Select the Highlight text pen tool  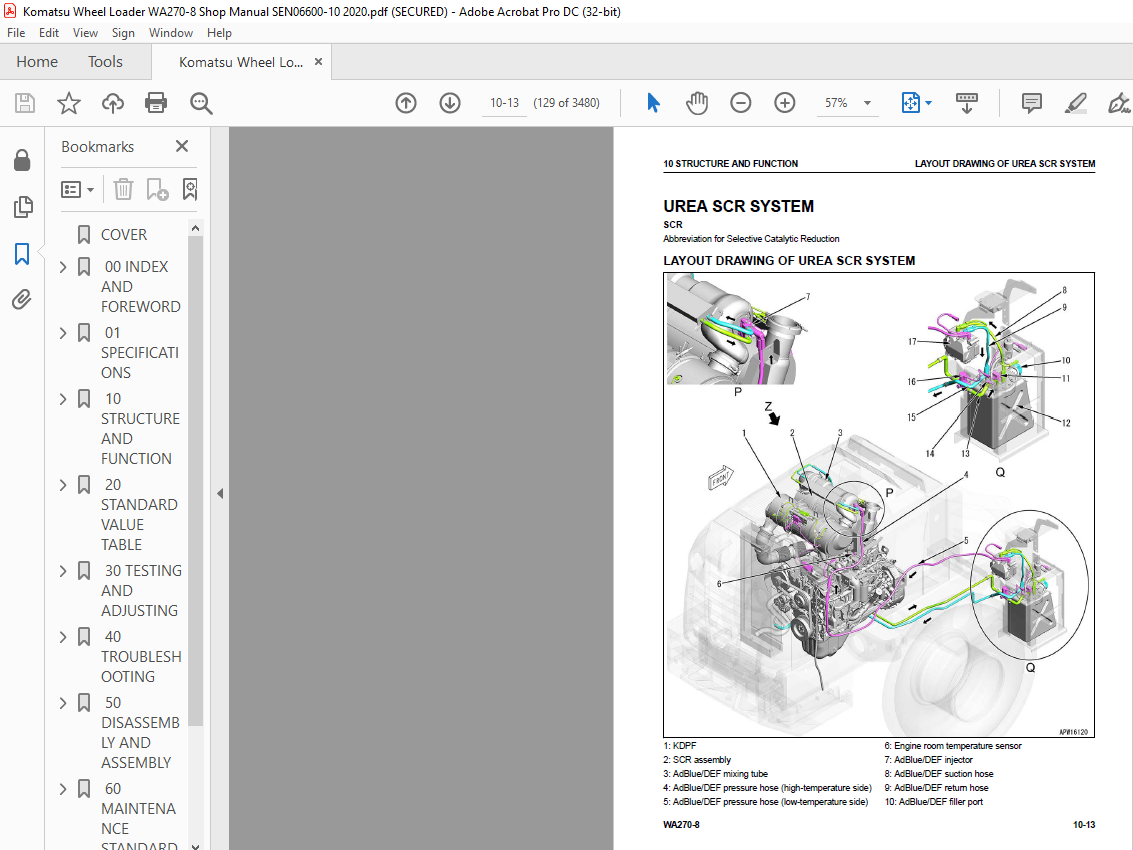(x=1075, y=103)
